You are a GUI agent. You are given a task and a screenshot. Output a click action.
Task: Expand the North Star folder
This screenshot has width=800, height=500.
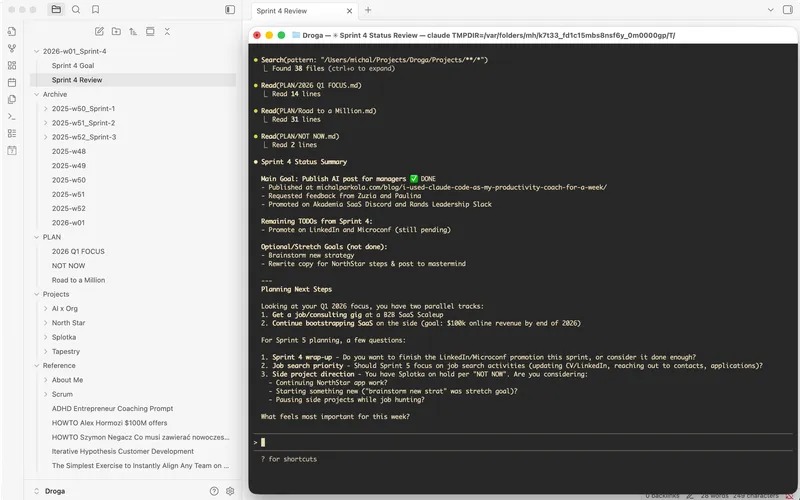coord(45,323)
